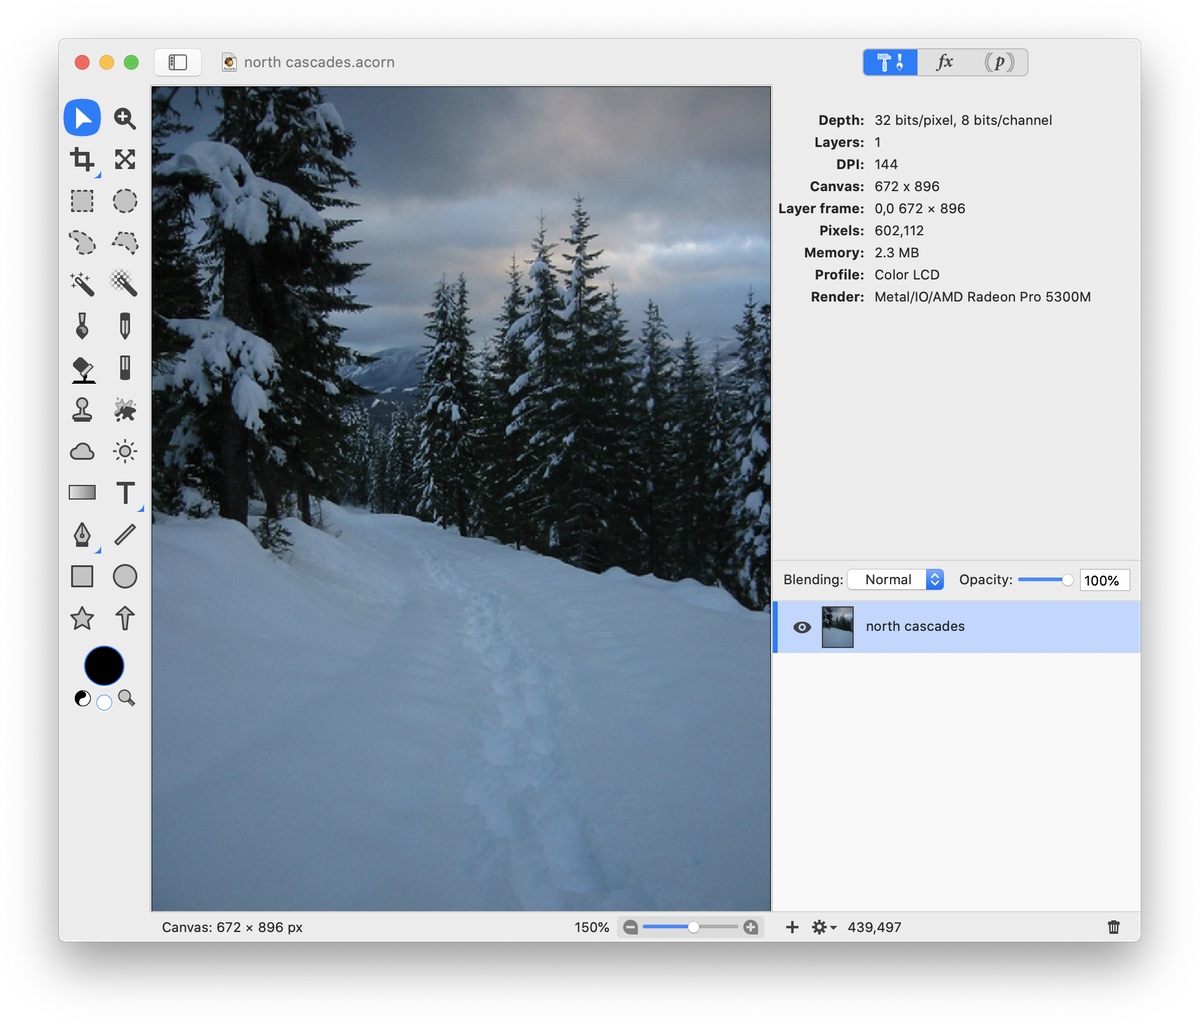Open the layer settings gear menu
Image resolution: width=1200 pixels, height=1024 pixels.
tap(824, 927)
